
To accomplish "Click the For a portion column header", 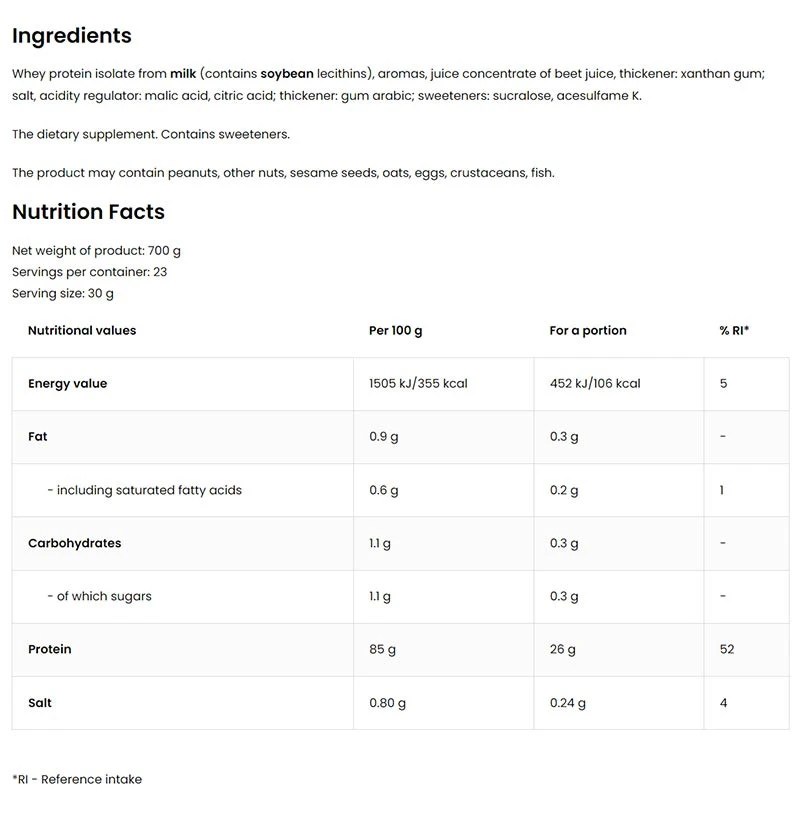I will click(x=588, y=331).
